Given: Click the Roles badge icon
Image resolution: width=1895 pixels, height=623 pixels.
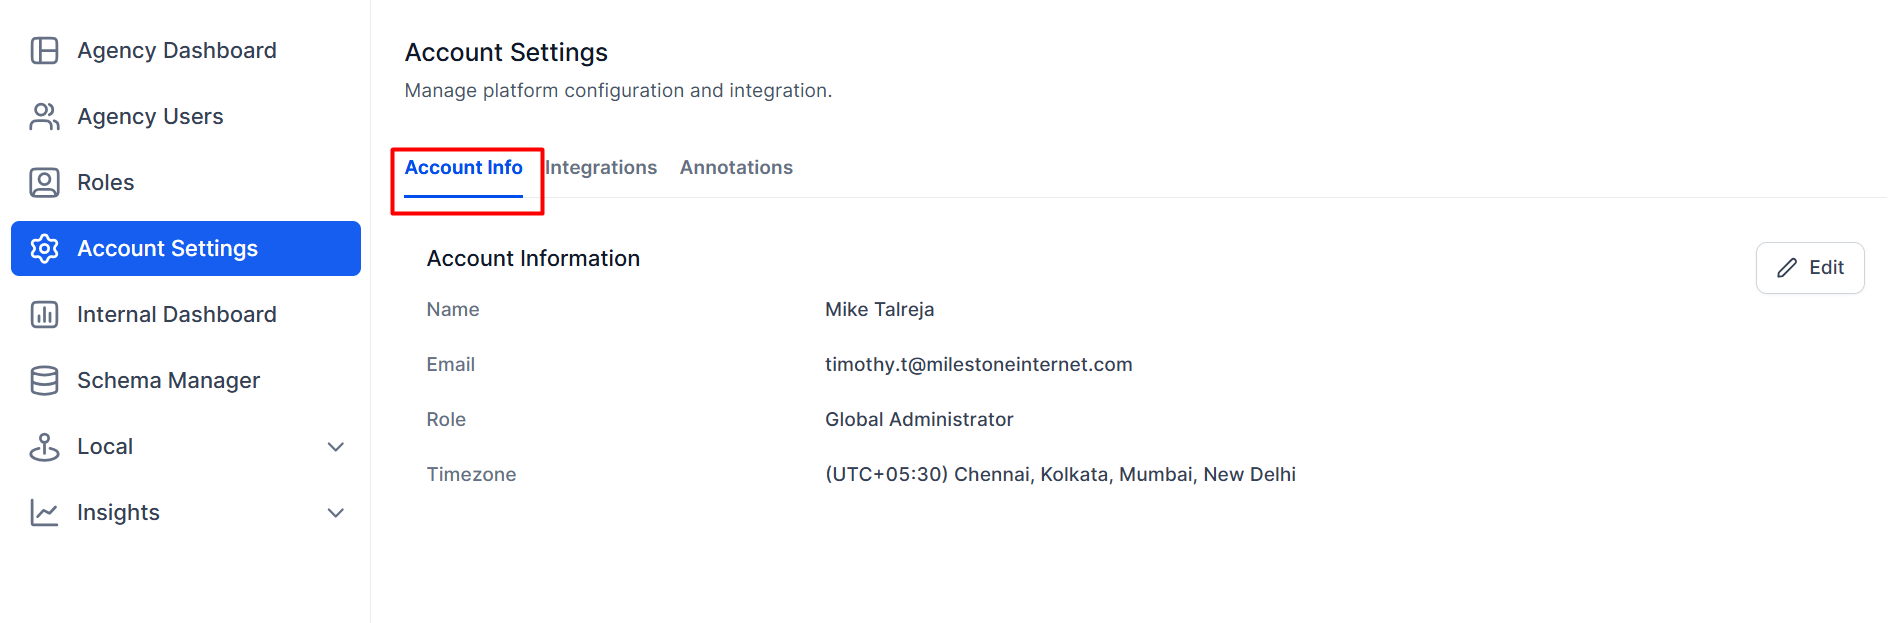Looking at the screenshot, I should pyautogui.click(x=44, y=182).
